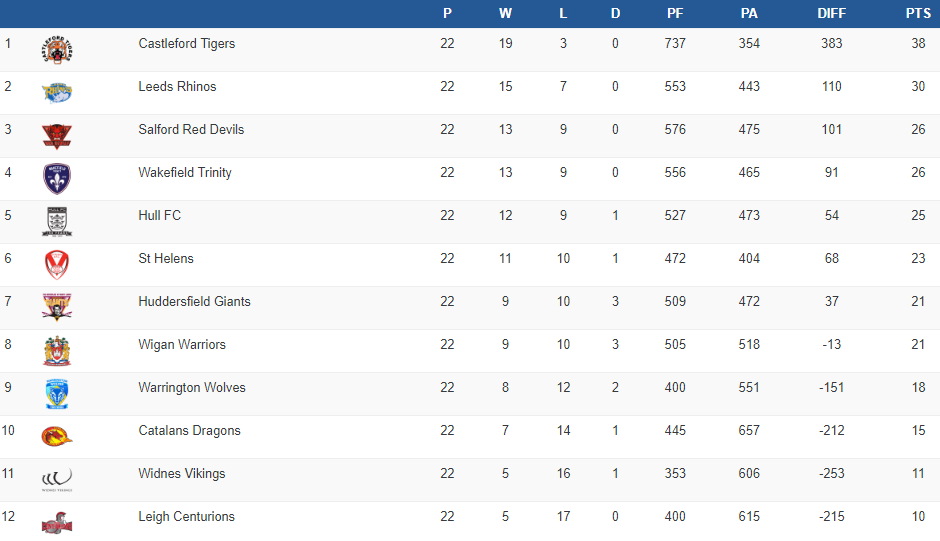The width and height of the screenshot is (940, 541).
Task: Click the W wins column header
Action: [505, 14]
